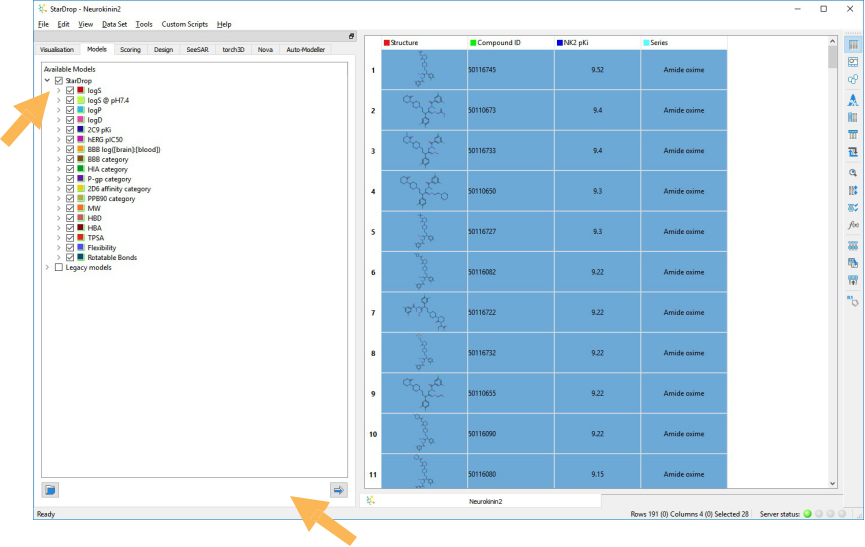Select row 4 structure thumbnail
The image size is (865, 547).
pos(424,191)
